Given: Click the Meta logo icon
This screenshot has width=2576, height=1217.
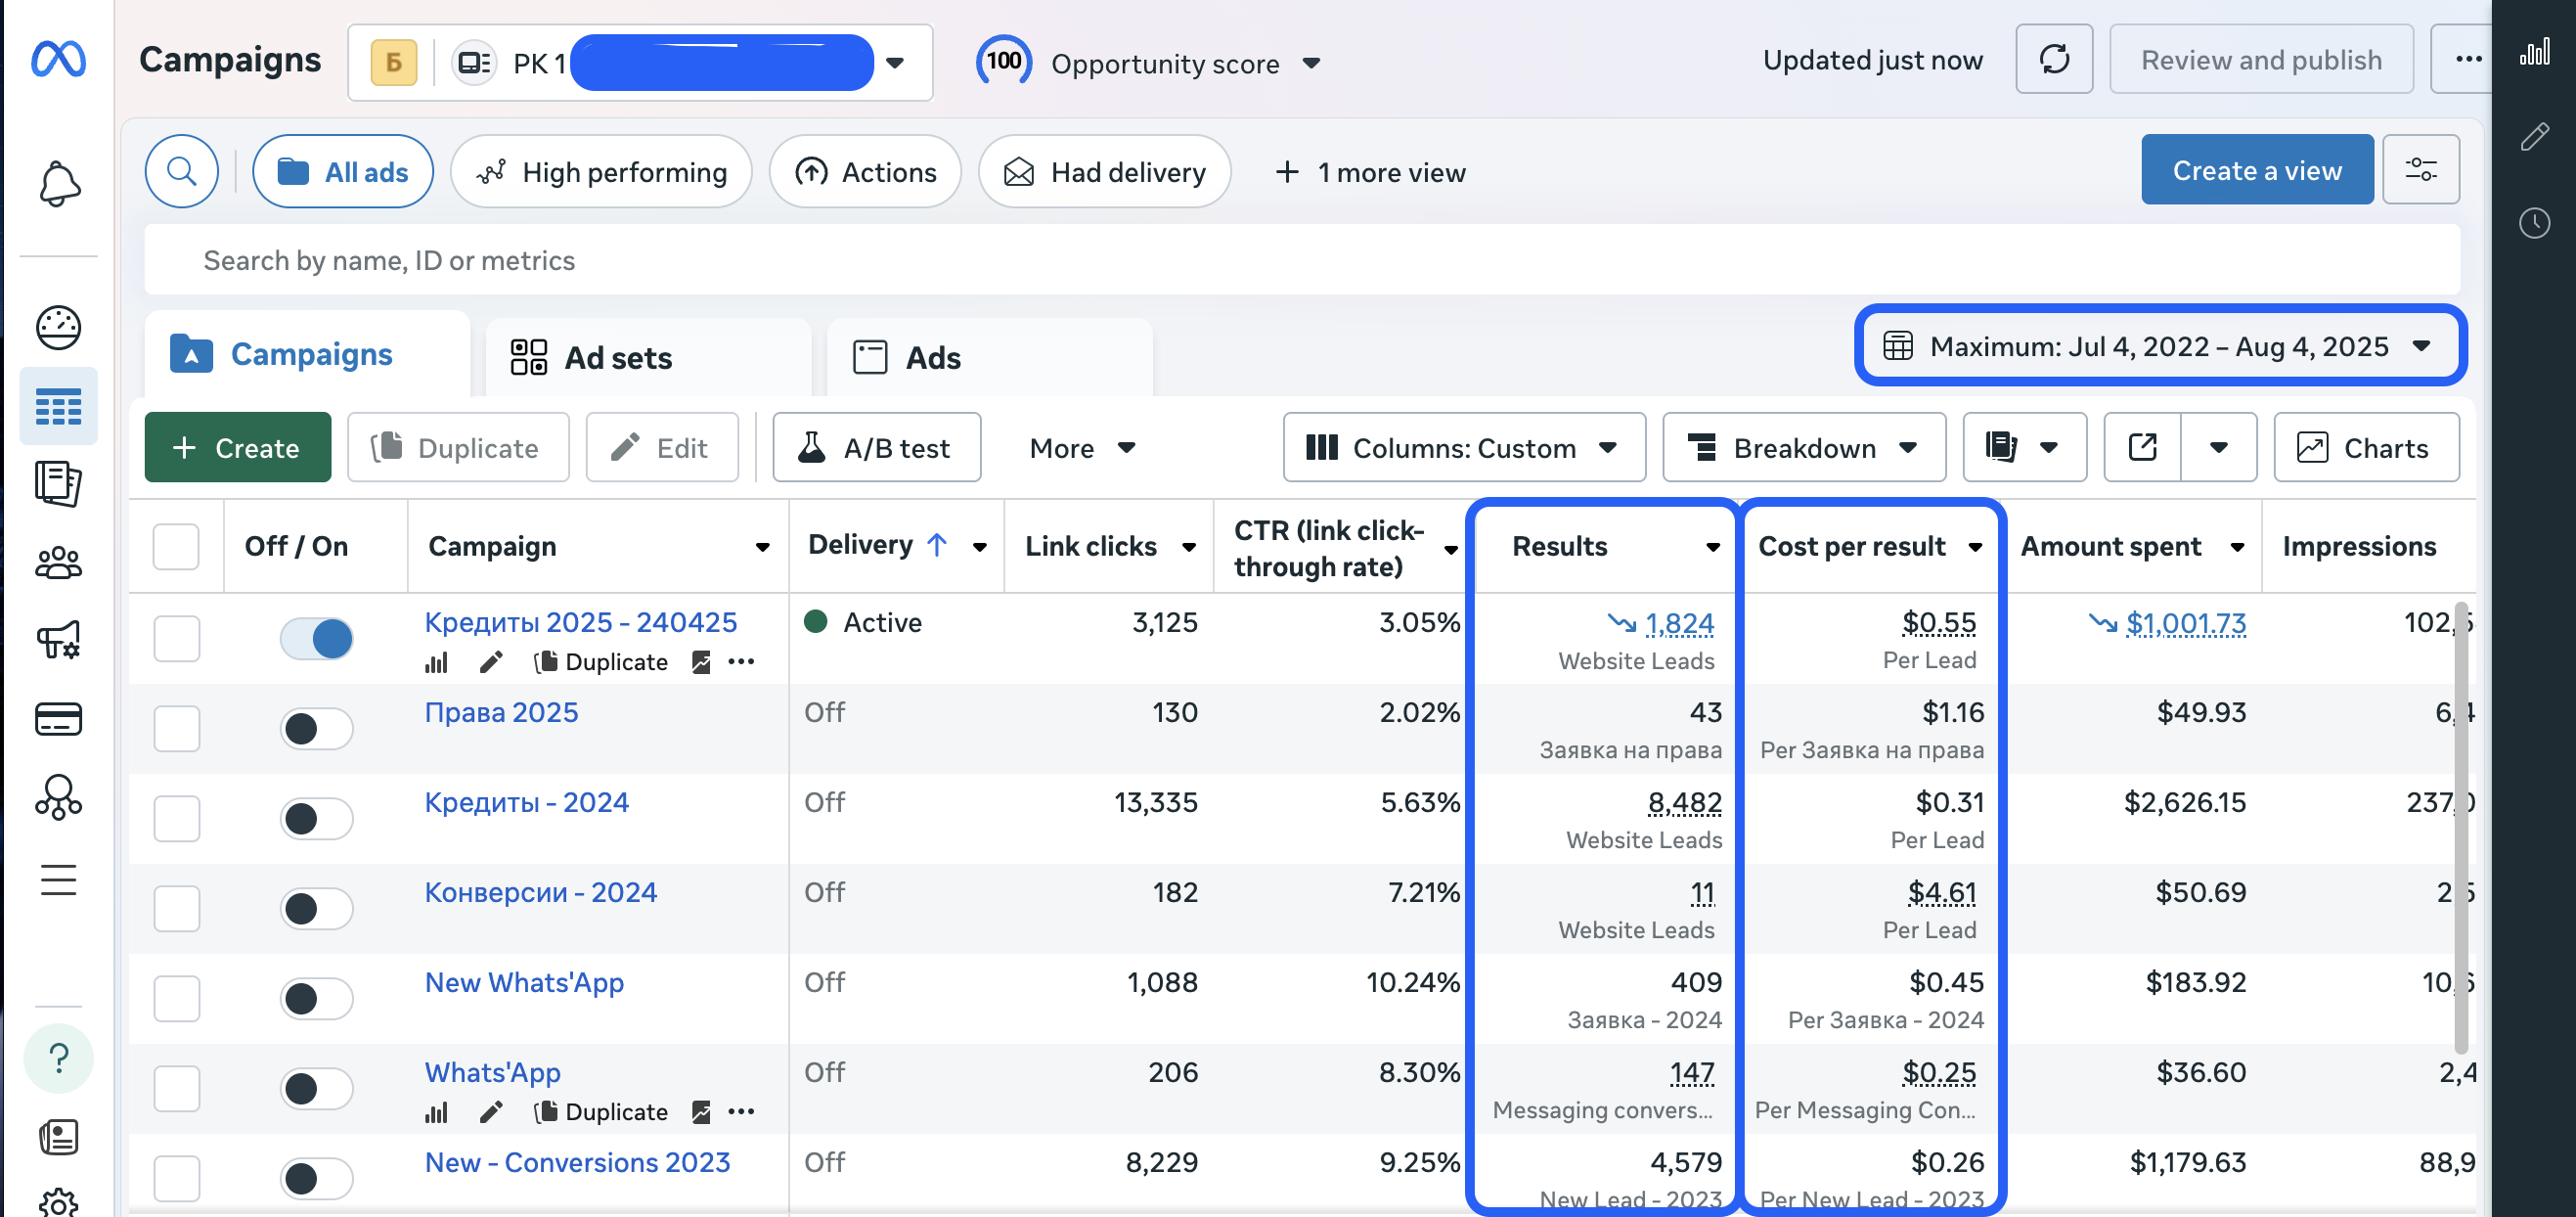Looking at the screenshot, I should pyautogui.click(x=58, y=60).
